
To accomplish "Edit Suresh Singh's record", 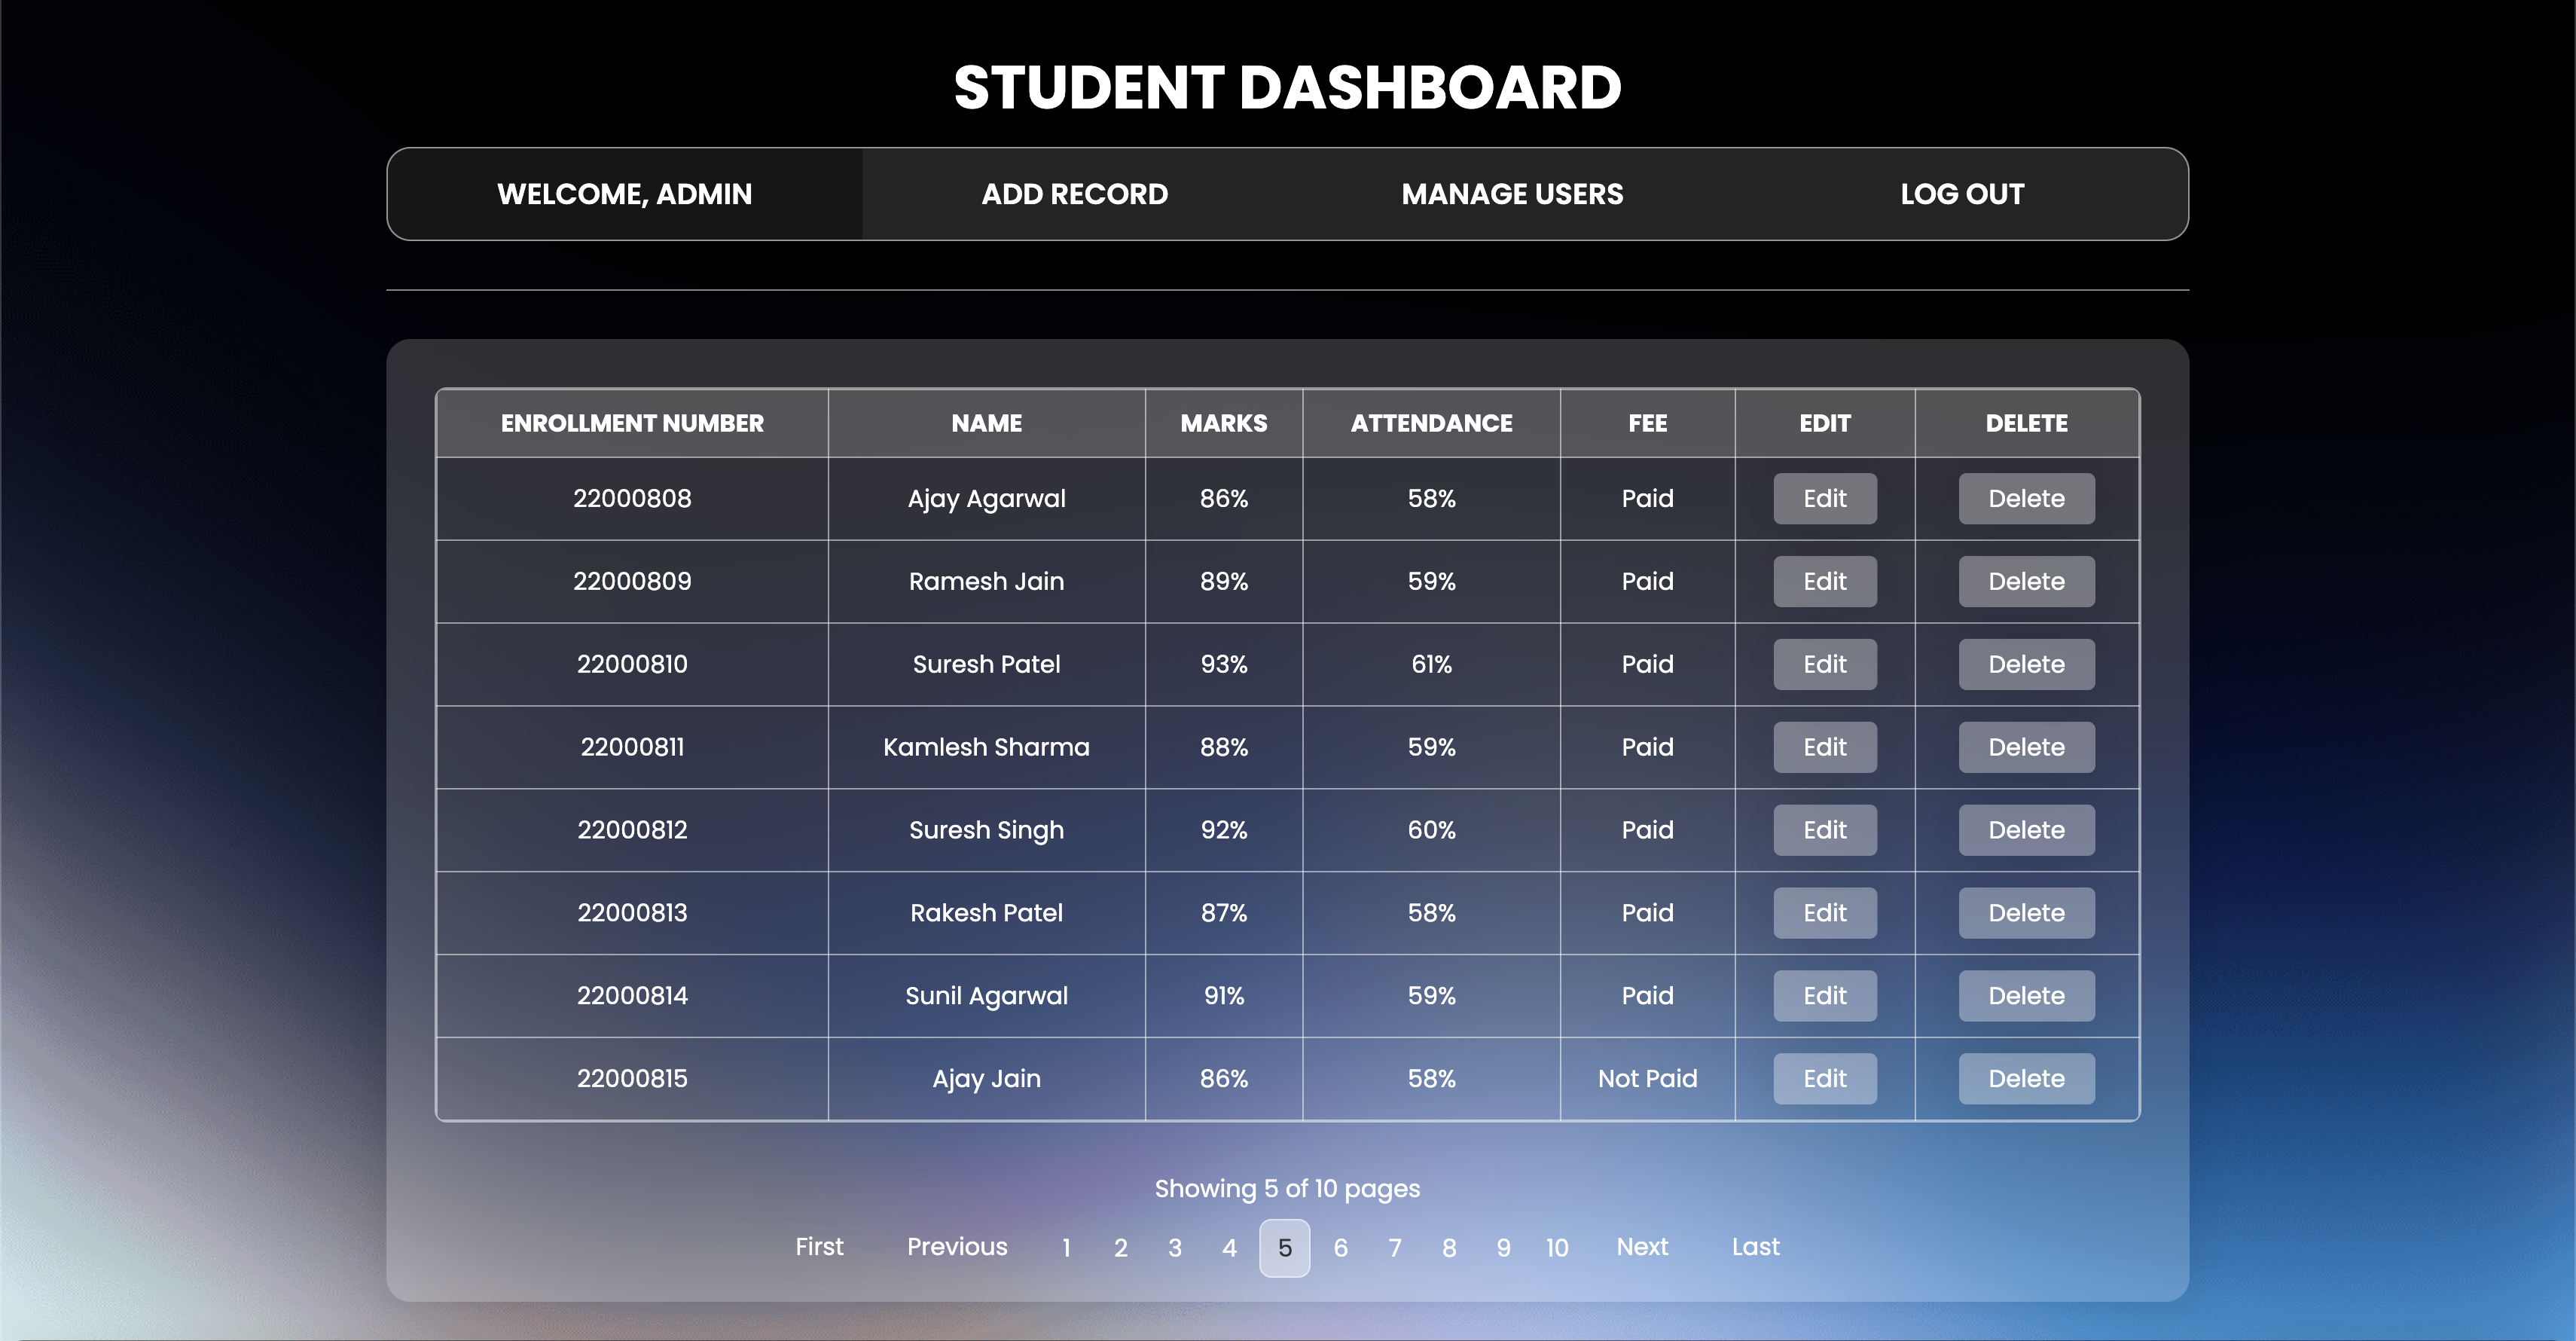I will click(1824, 830).
